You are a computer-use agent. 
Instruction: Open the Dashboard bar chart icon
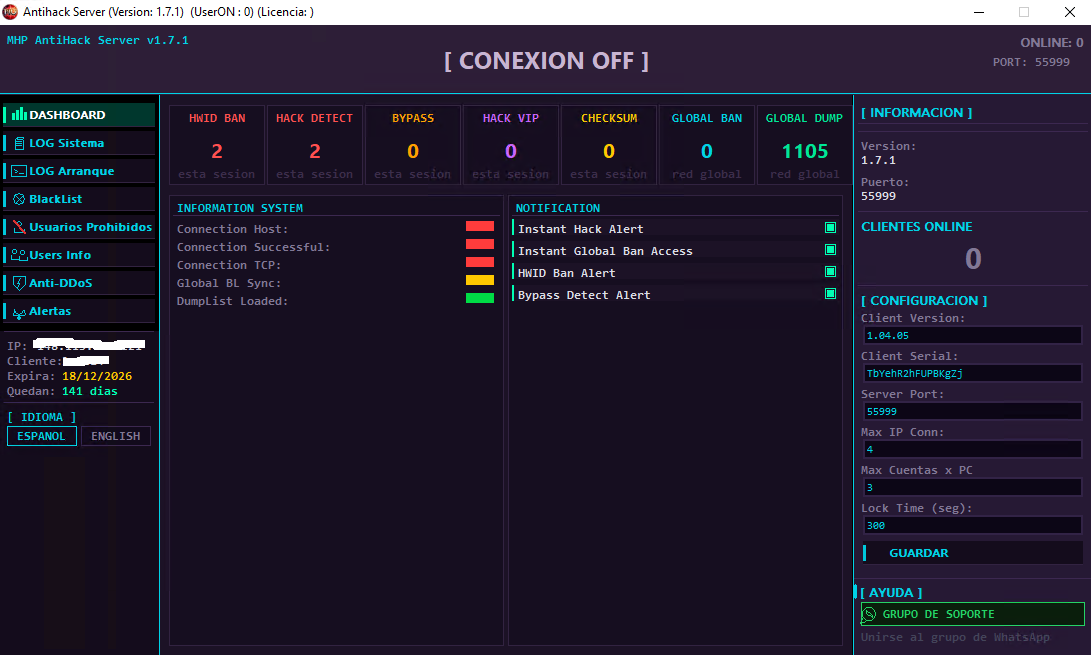click(x=20, y=114)
